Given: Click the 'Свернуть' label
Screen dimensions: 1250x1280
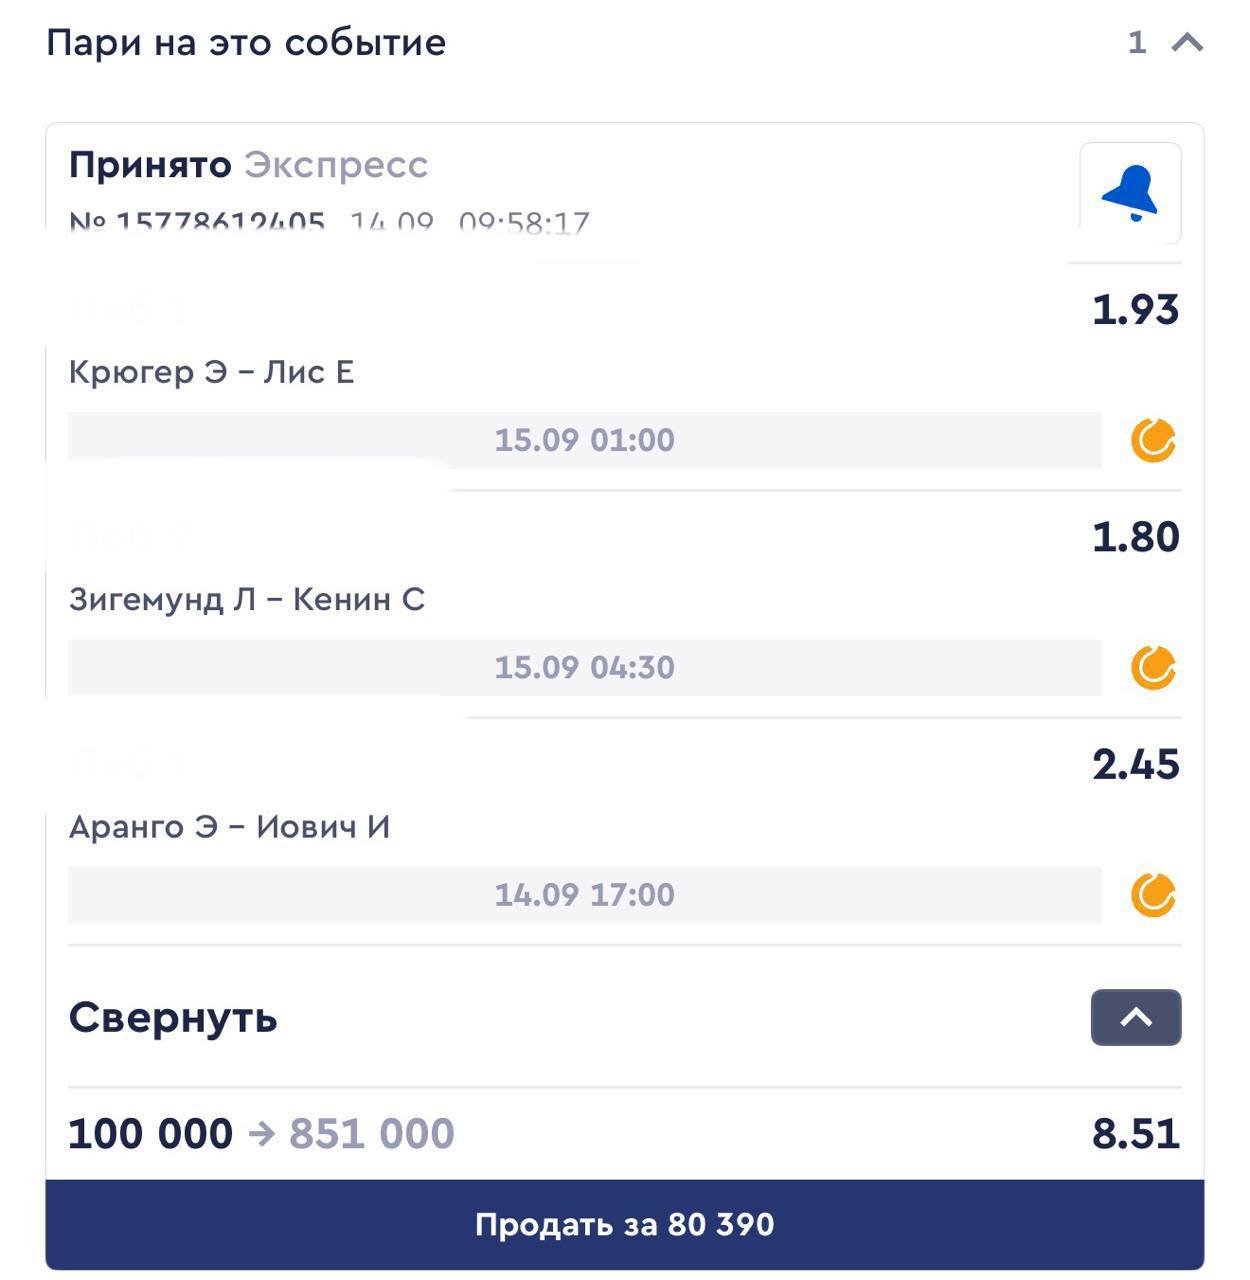Looking at the screenshot, I should pos(173,1017).
